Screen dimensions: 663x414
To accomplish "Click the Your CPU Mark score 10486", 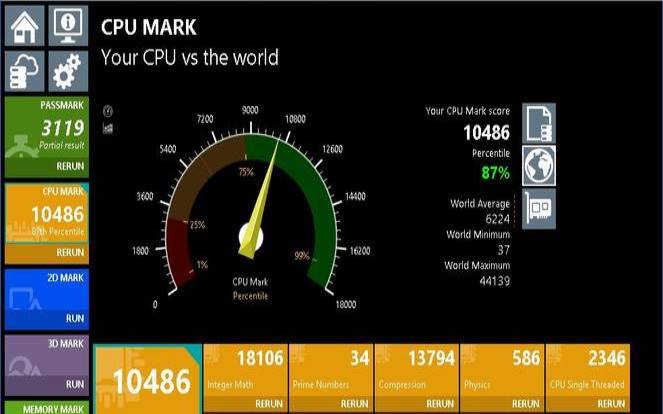I will pyautogui.click(x=487, y=133).
